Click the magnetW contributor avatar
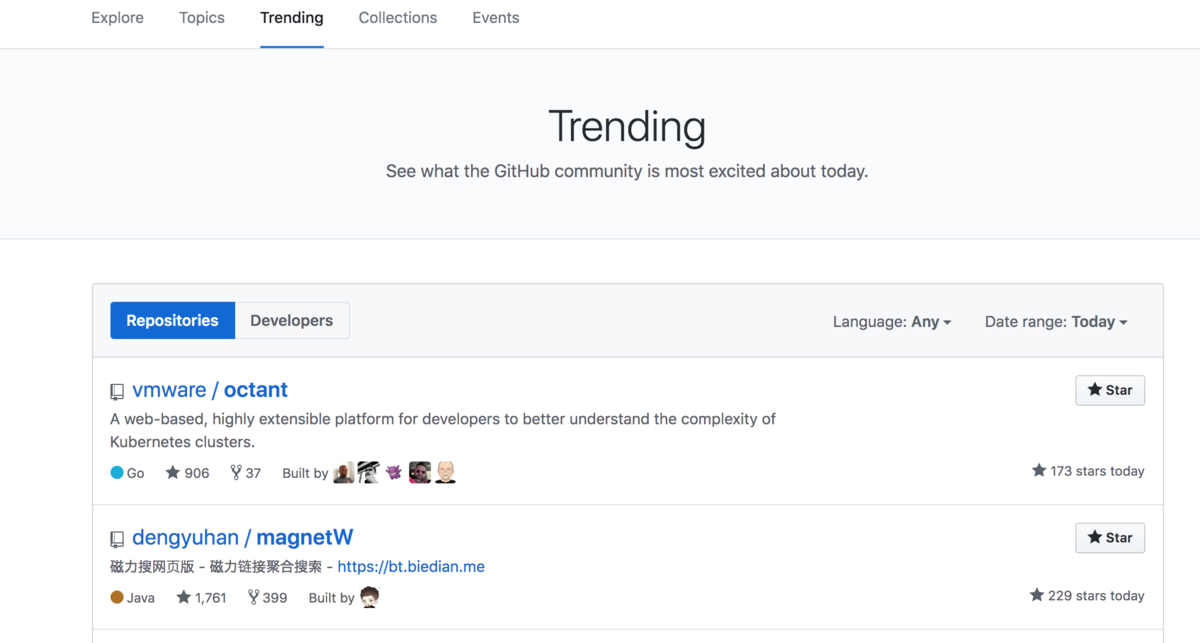Screen dimensions: 1200x643 click(x=370, y=597)
